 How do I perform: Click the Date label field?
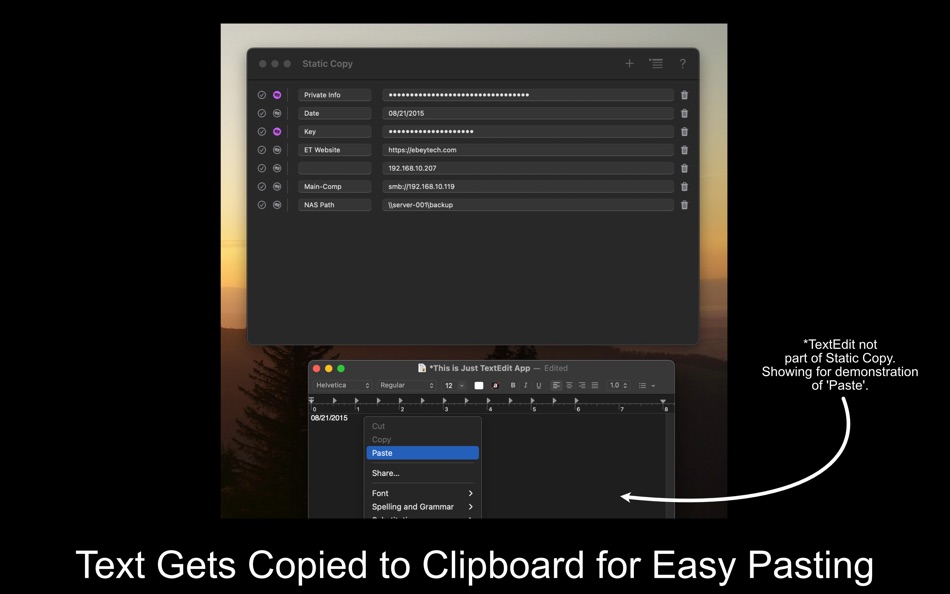[334, 113]
